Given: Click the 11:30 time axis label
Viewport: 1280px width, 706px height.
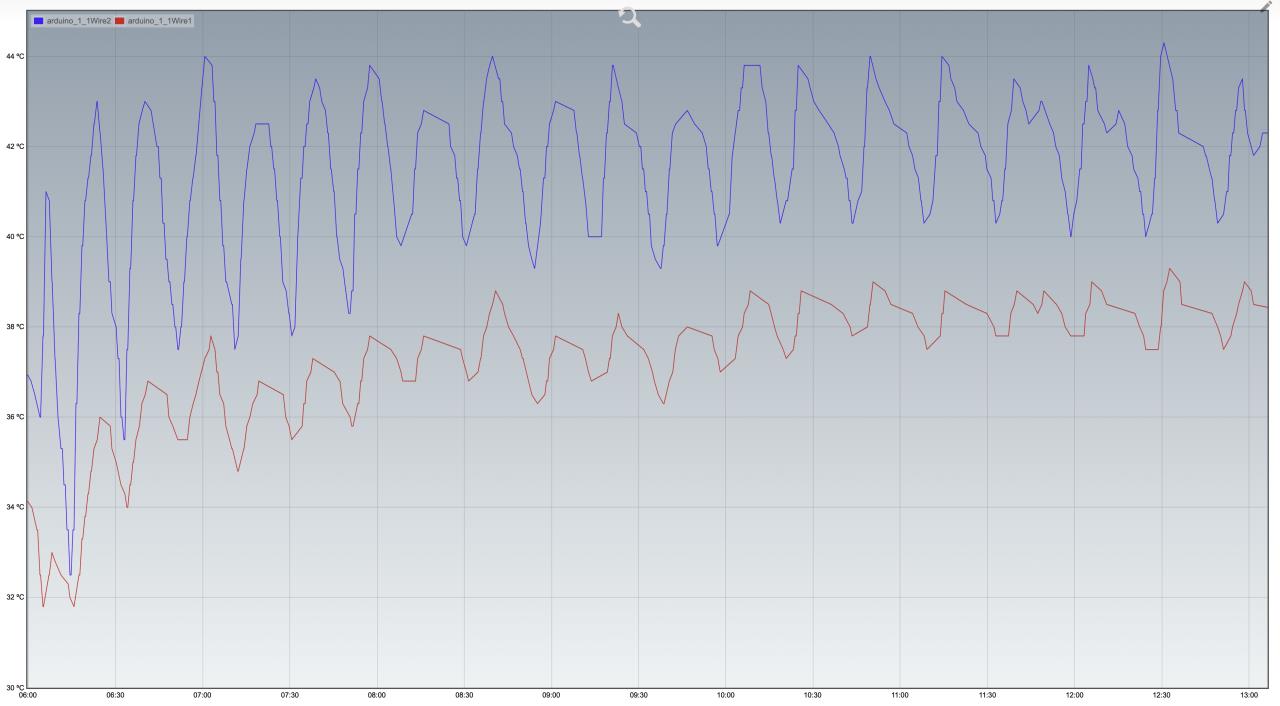Looking at the screenshot, I should tap(987, 695).
